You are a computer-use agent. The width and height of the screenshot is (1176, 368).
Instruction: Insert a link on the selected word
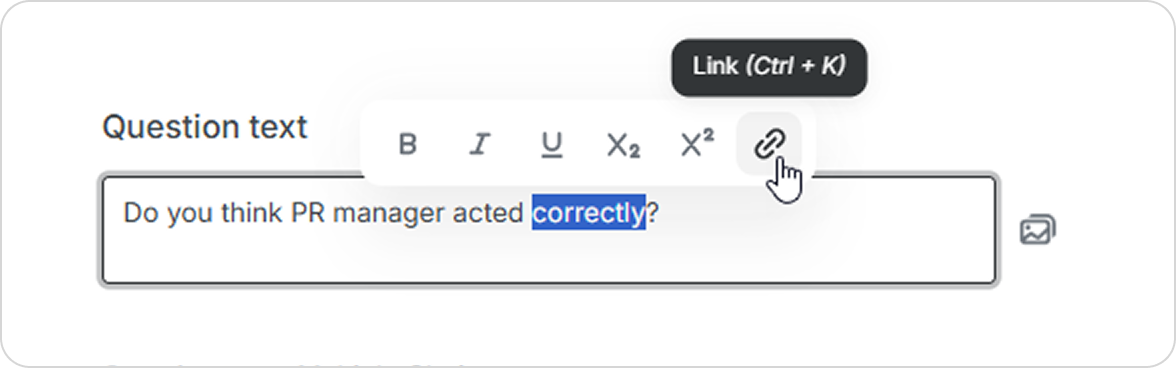click(770, 143)
